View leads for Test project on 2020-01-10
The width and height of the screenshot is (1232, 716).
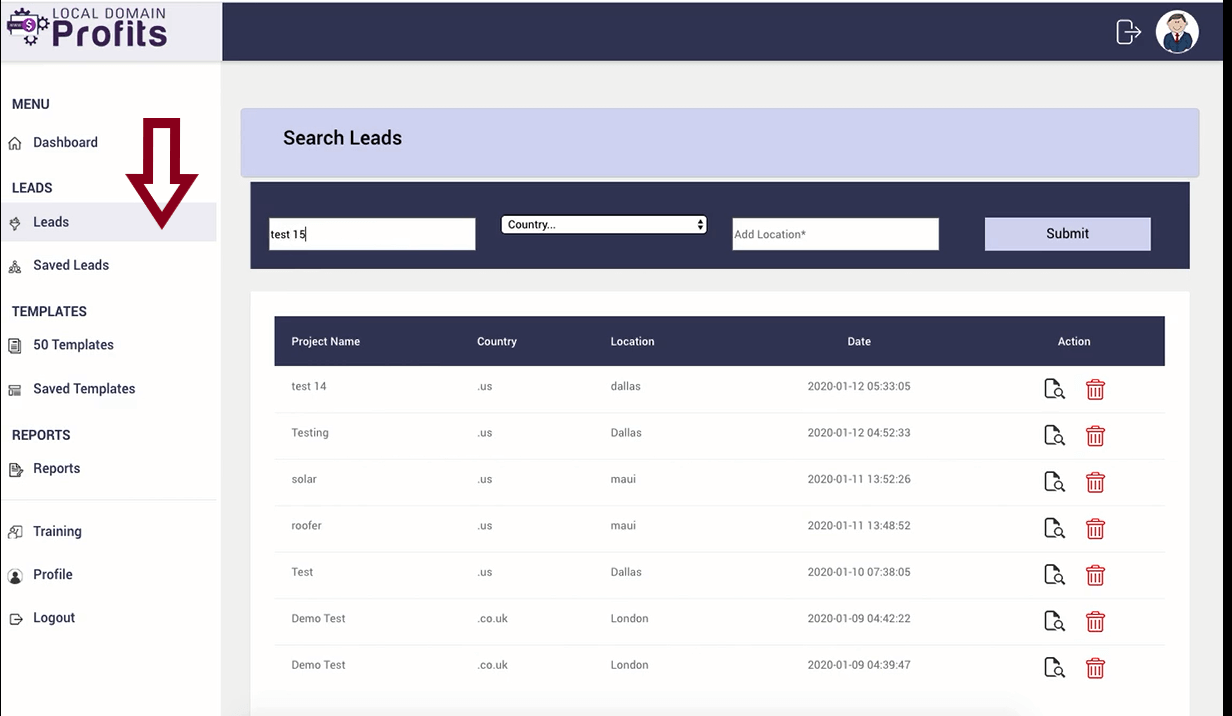1054,575
